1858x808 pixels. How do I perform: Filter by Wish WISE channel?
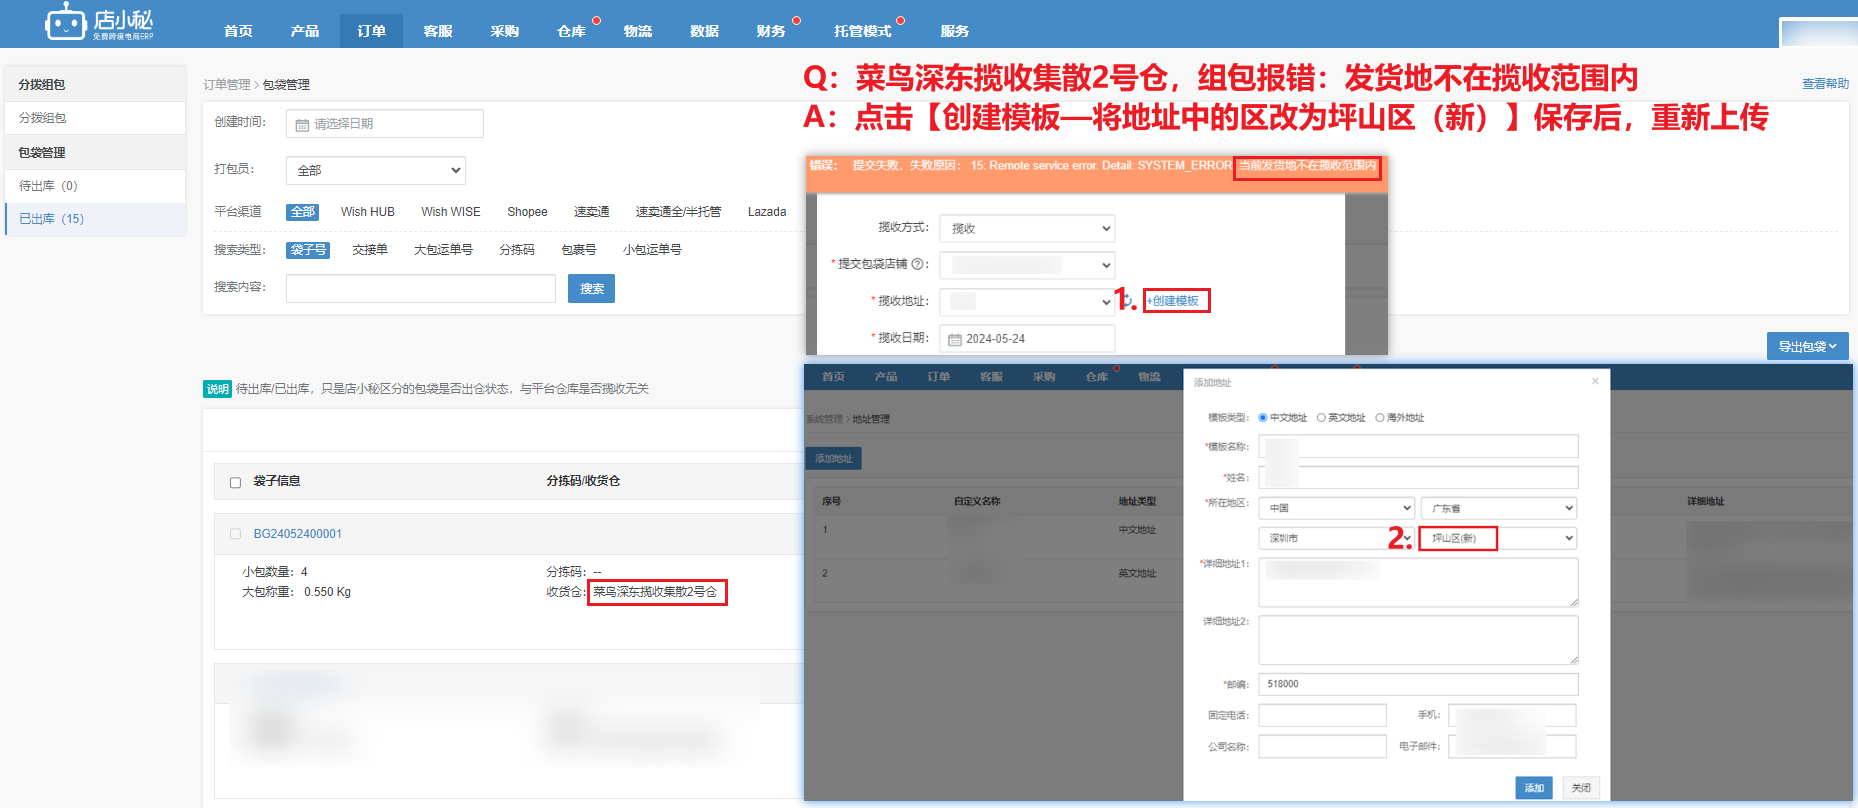pos(451,212)
